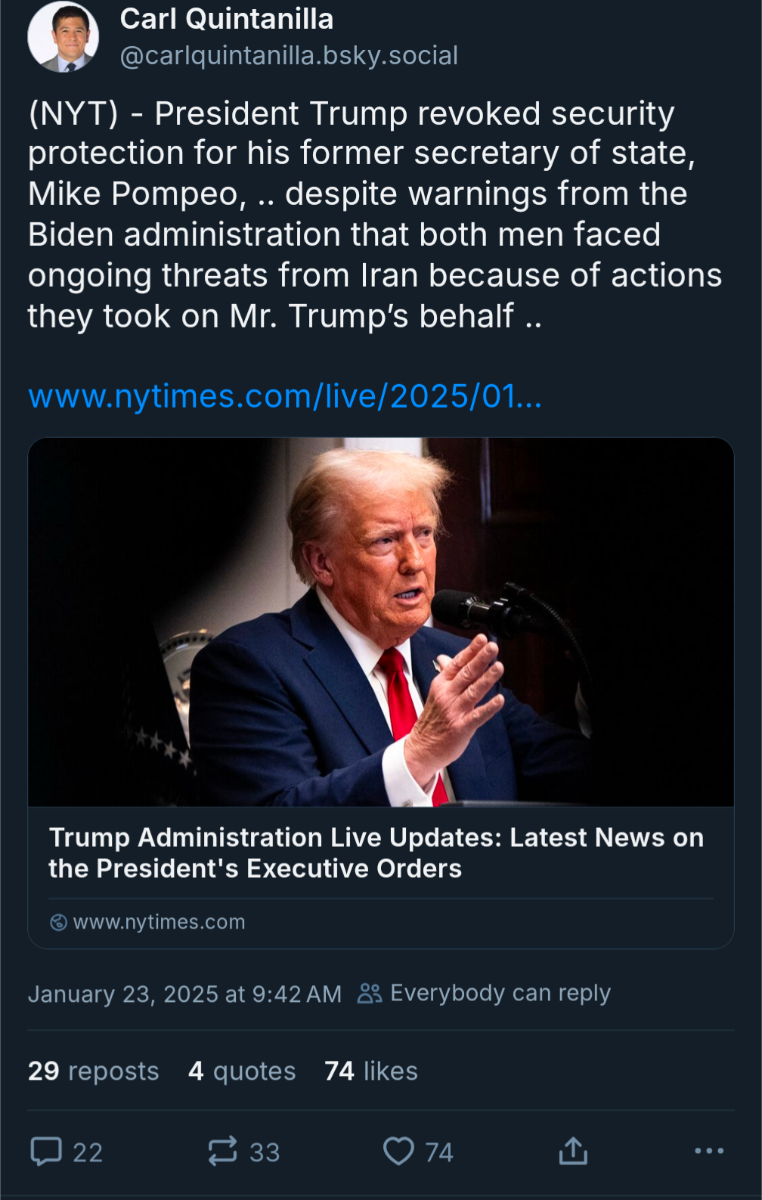The height and width of the screenshot is (1200, 762).
Task: Click the January 23, 2025 timestamp
Action: click(185, 994)
